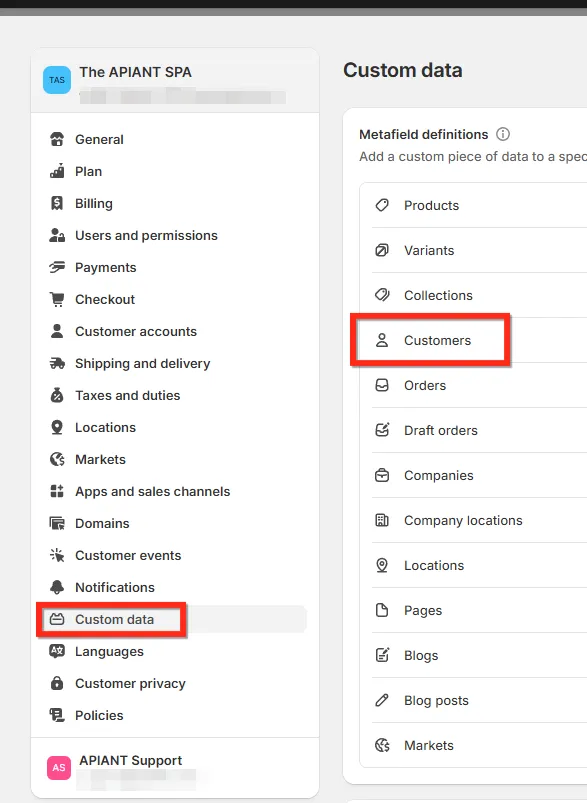Click the Notifications bell icon
This screenshot has height=803, width=587.
[x=57, y=587]
